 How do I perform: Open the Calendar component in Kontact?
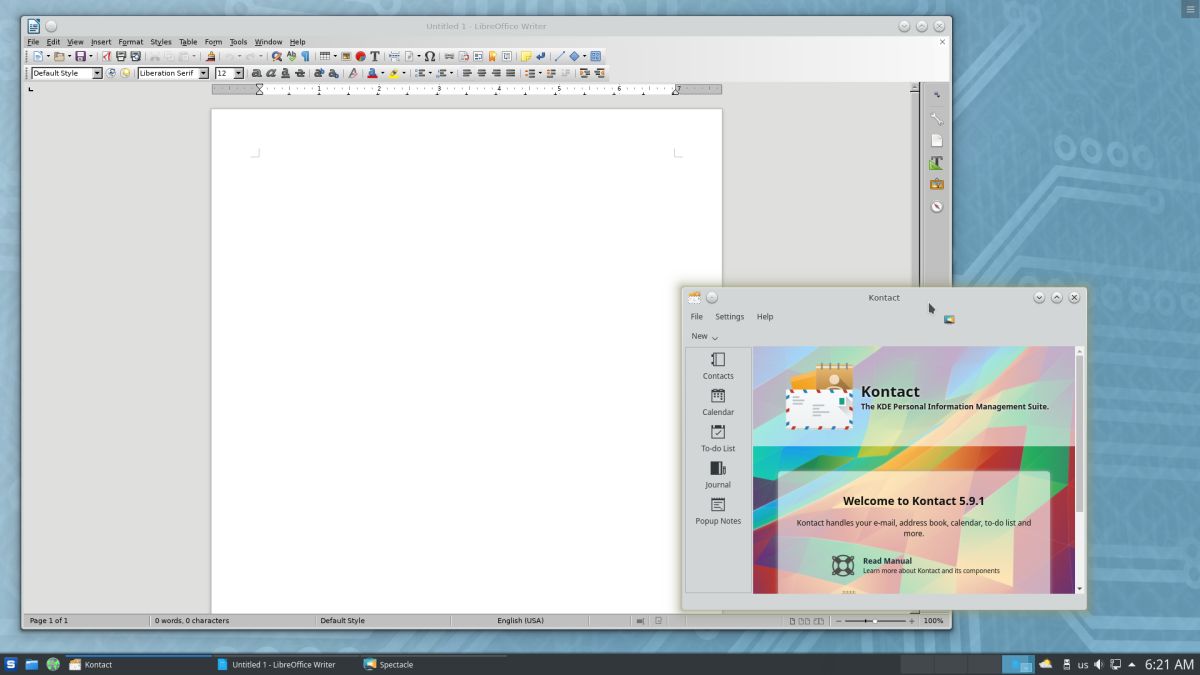click(x=718, y=403)
